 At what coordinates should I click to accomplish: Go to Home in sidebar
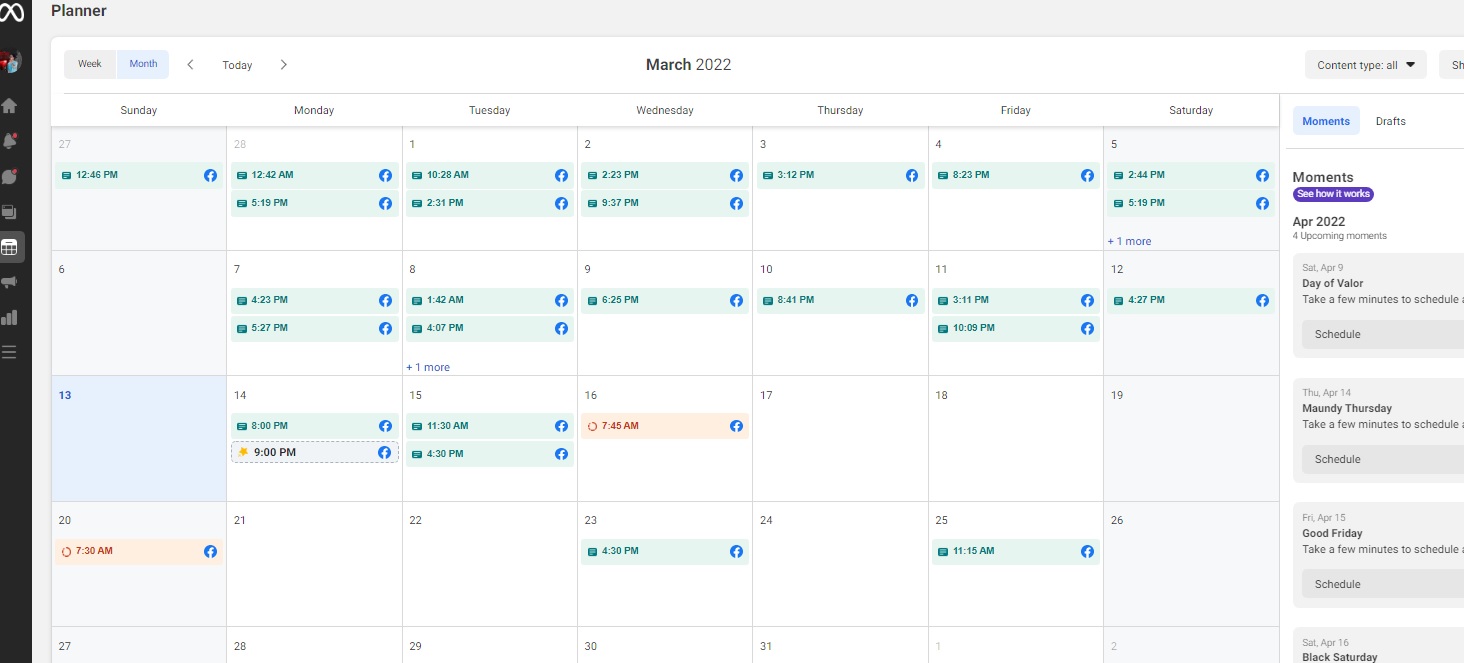pos(10,106)
